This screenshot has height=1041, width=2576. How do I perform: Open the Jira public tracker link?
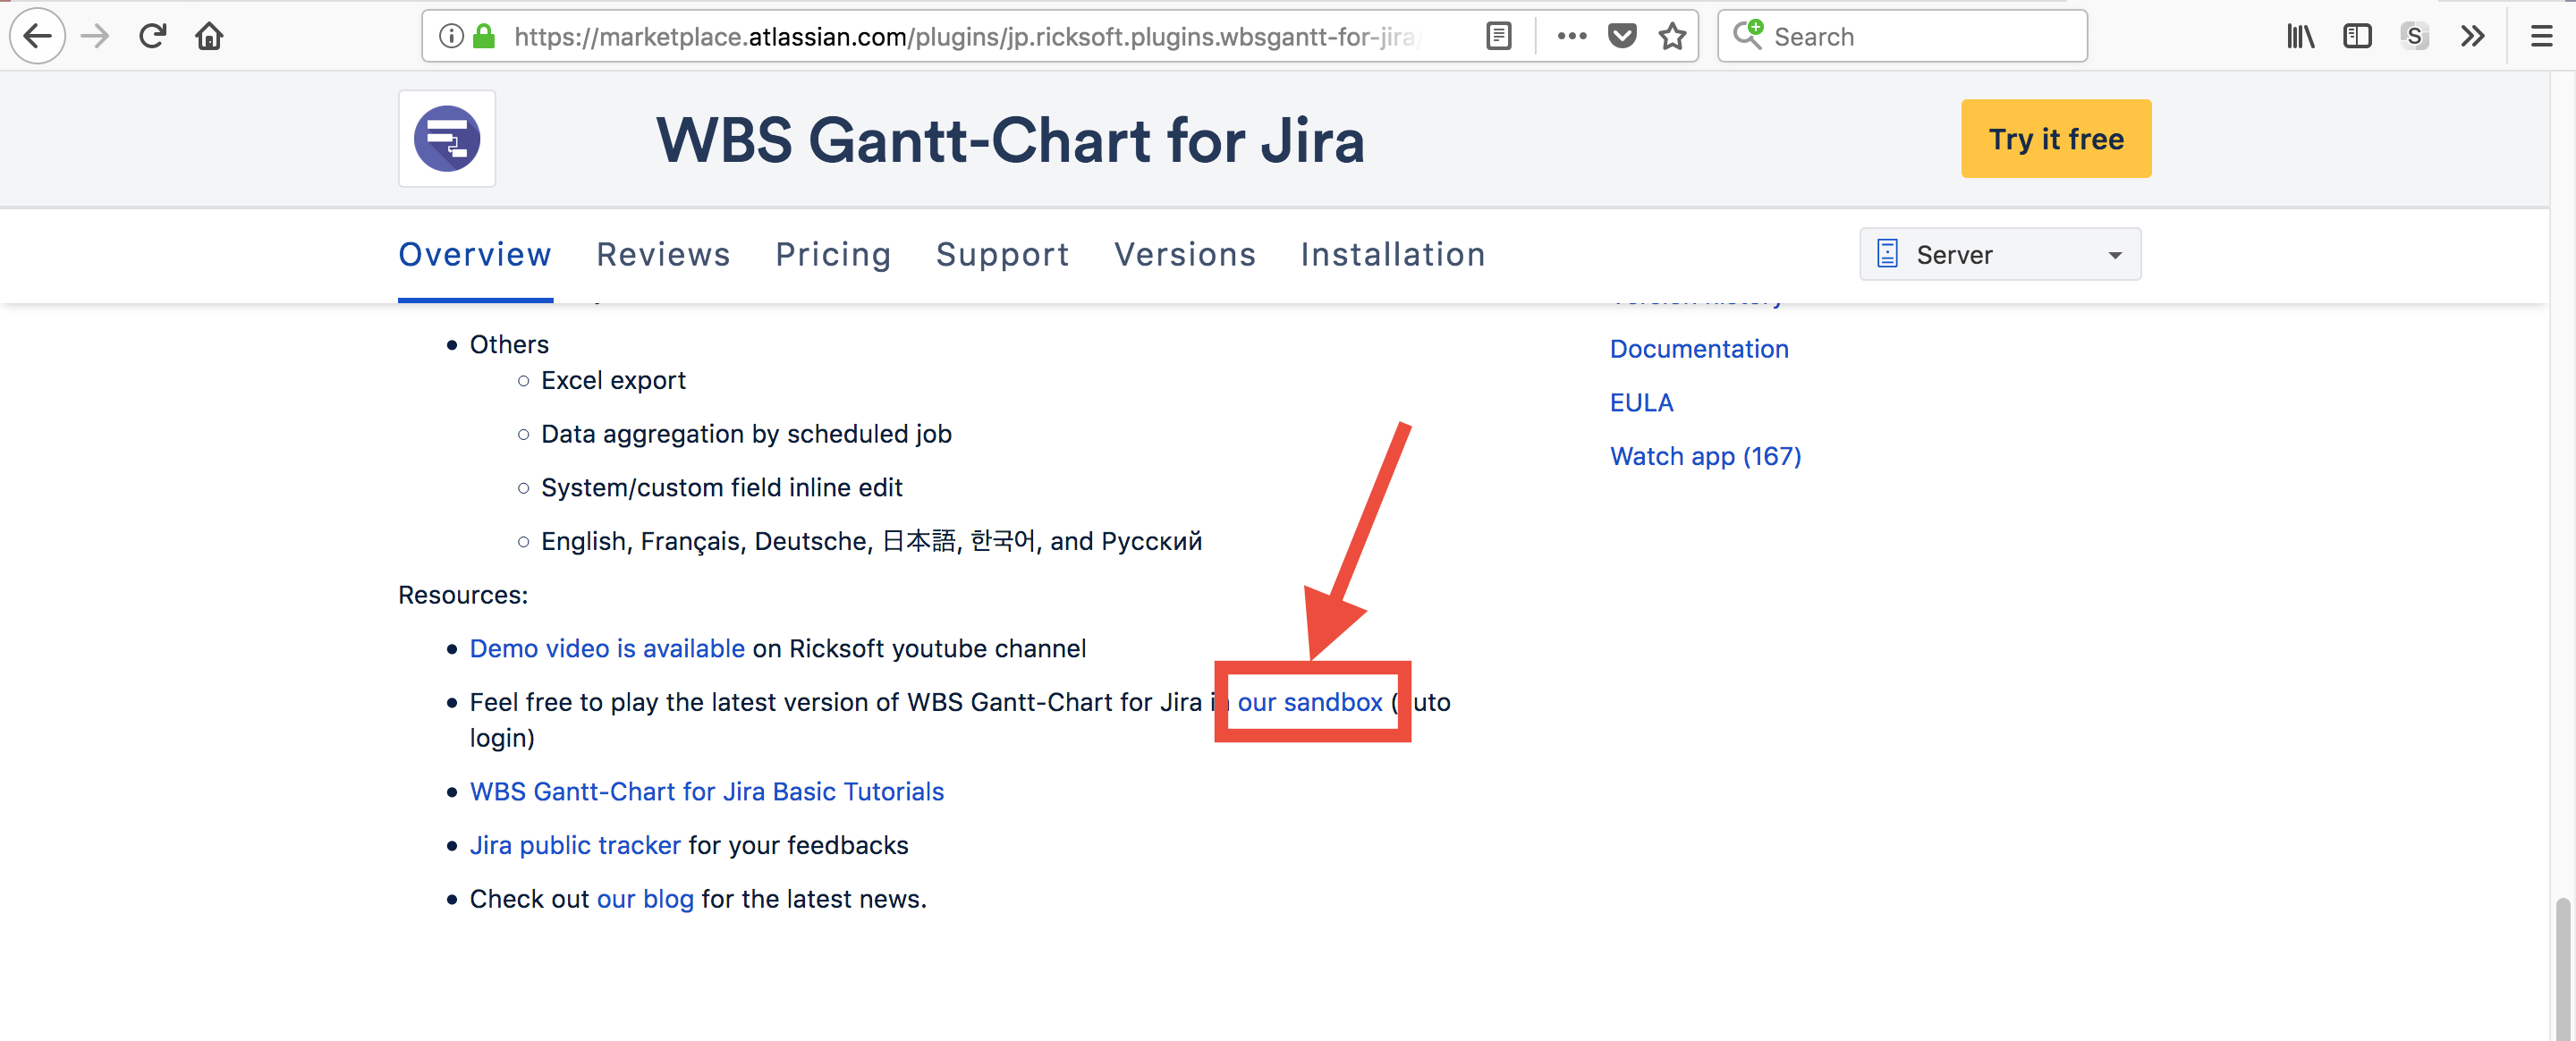575,846
